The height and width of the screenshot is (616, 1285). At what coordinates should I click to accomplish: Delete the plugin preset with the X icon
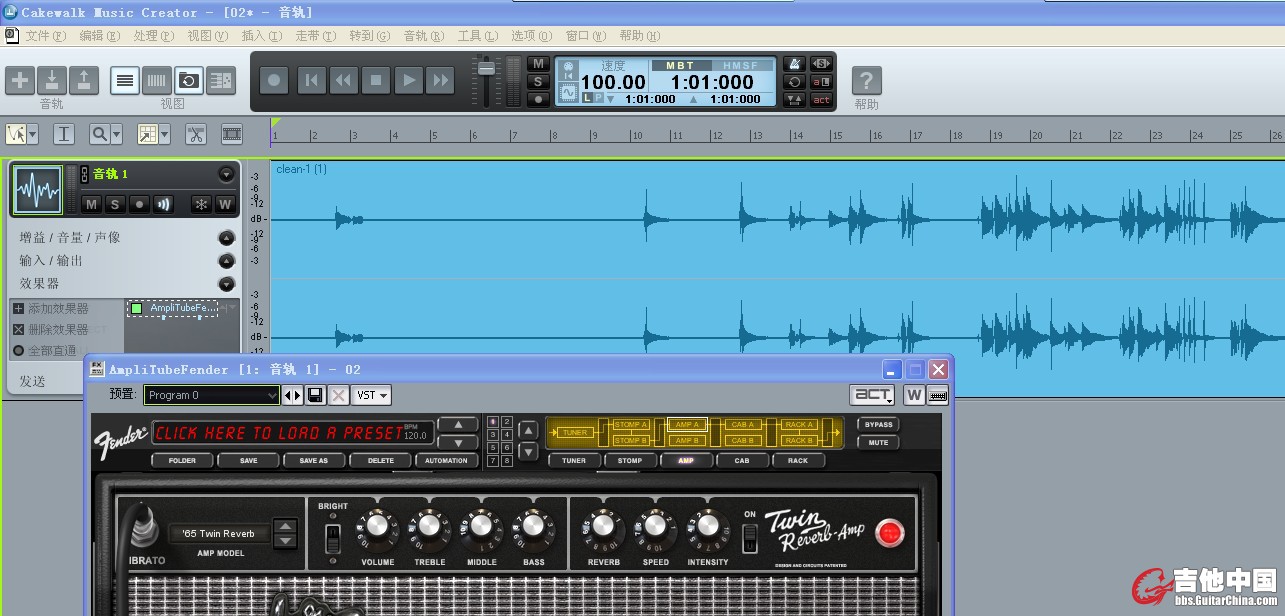[339, 395]
